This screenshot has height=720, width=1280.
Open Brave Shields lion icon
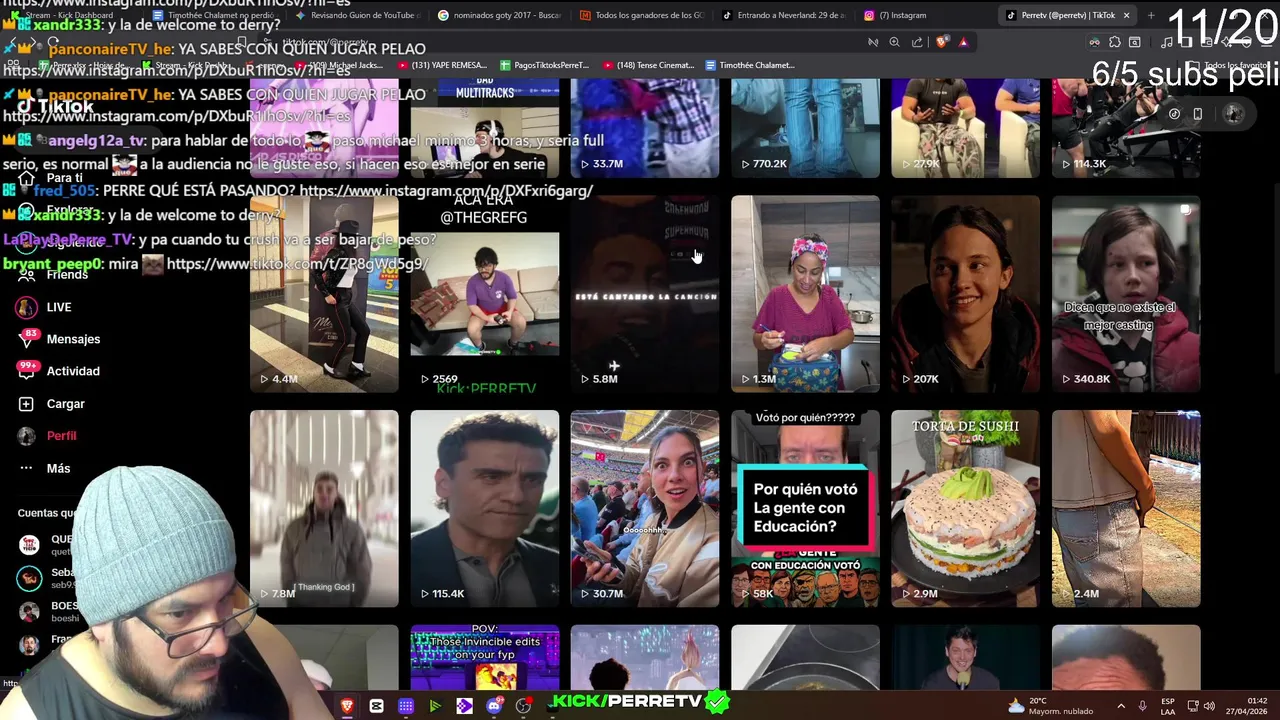click(941, 42)
